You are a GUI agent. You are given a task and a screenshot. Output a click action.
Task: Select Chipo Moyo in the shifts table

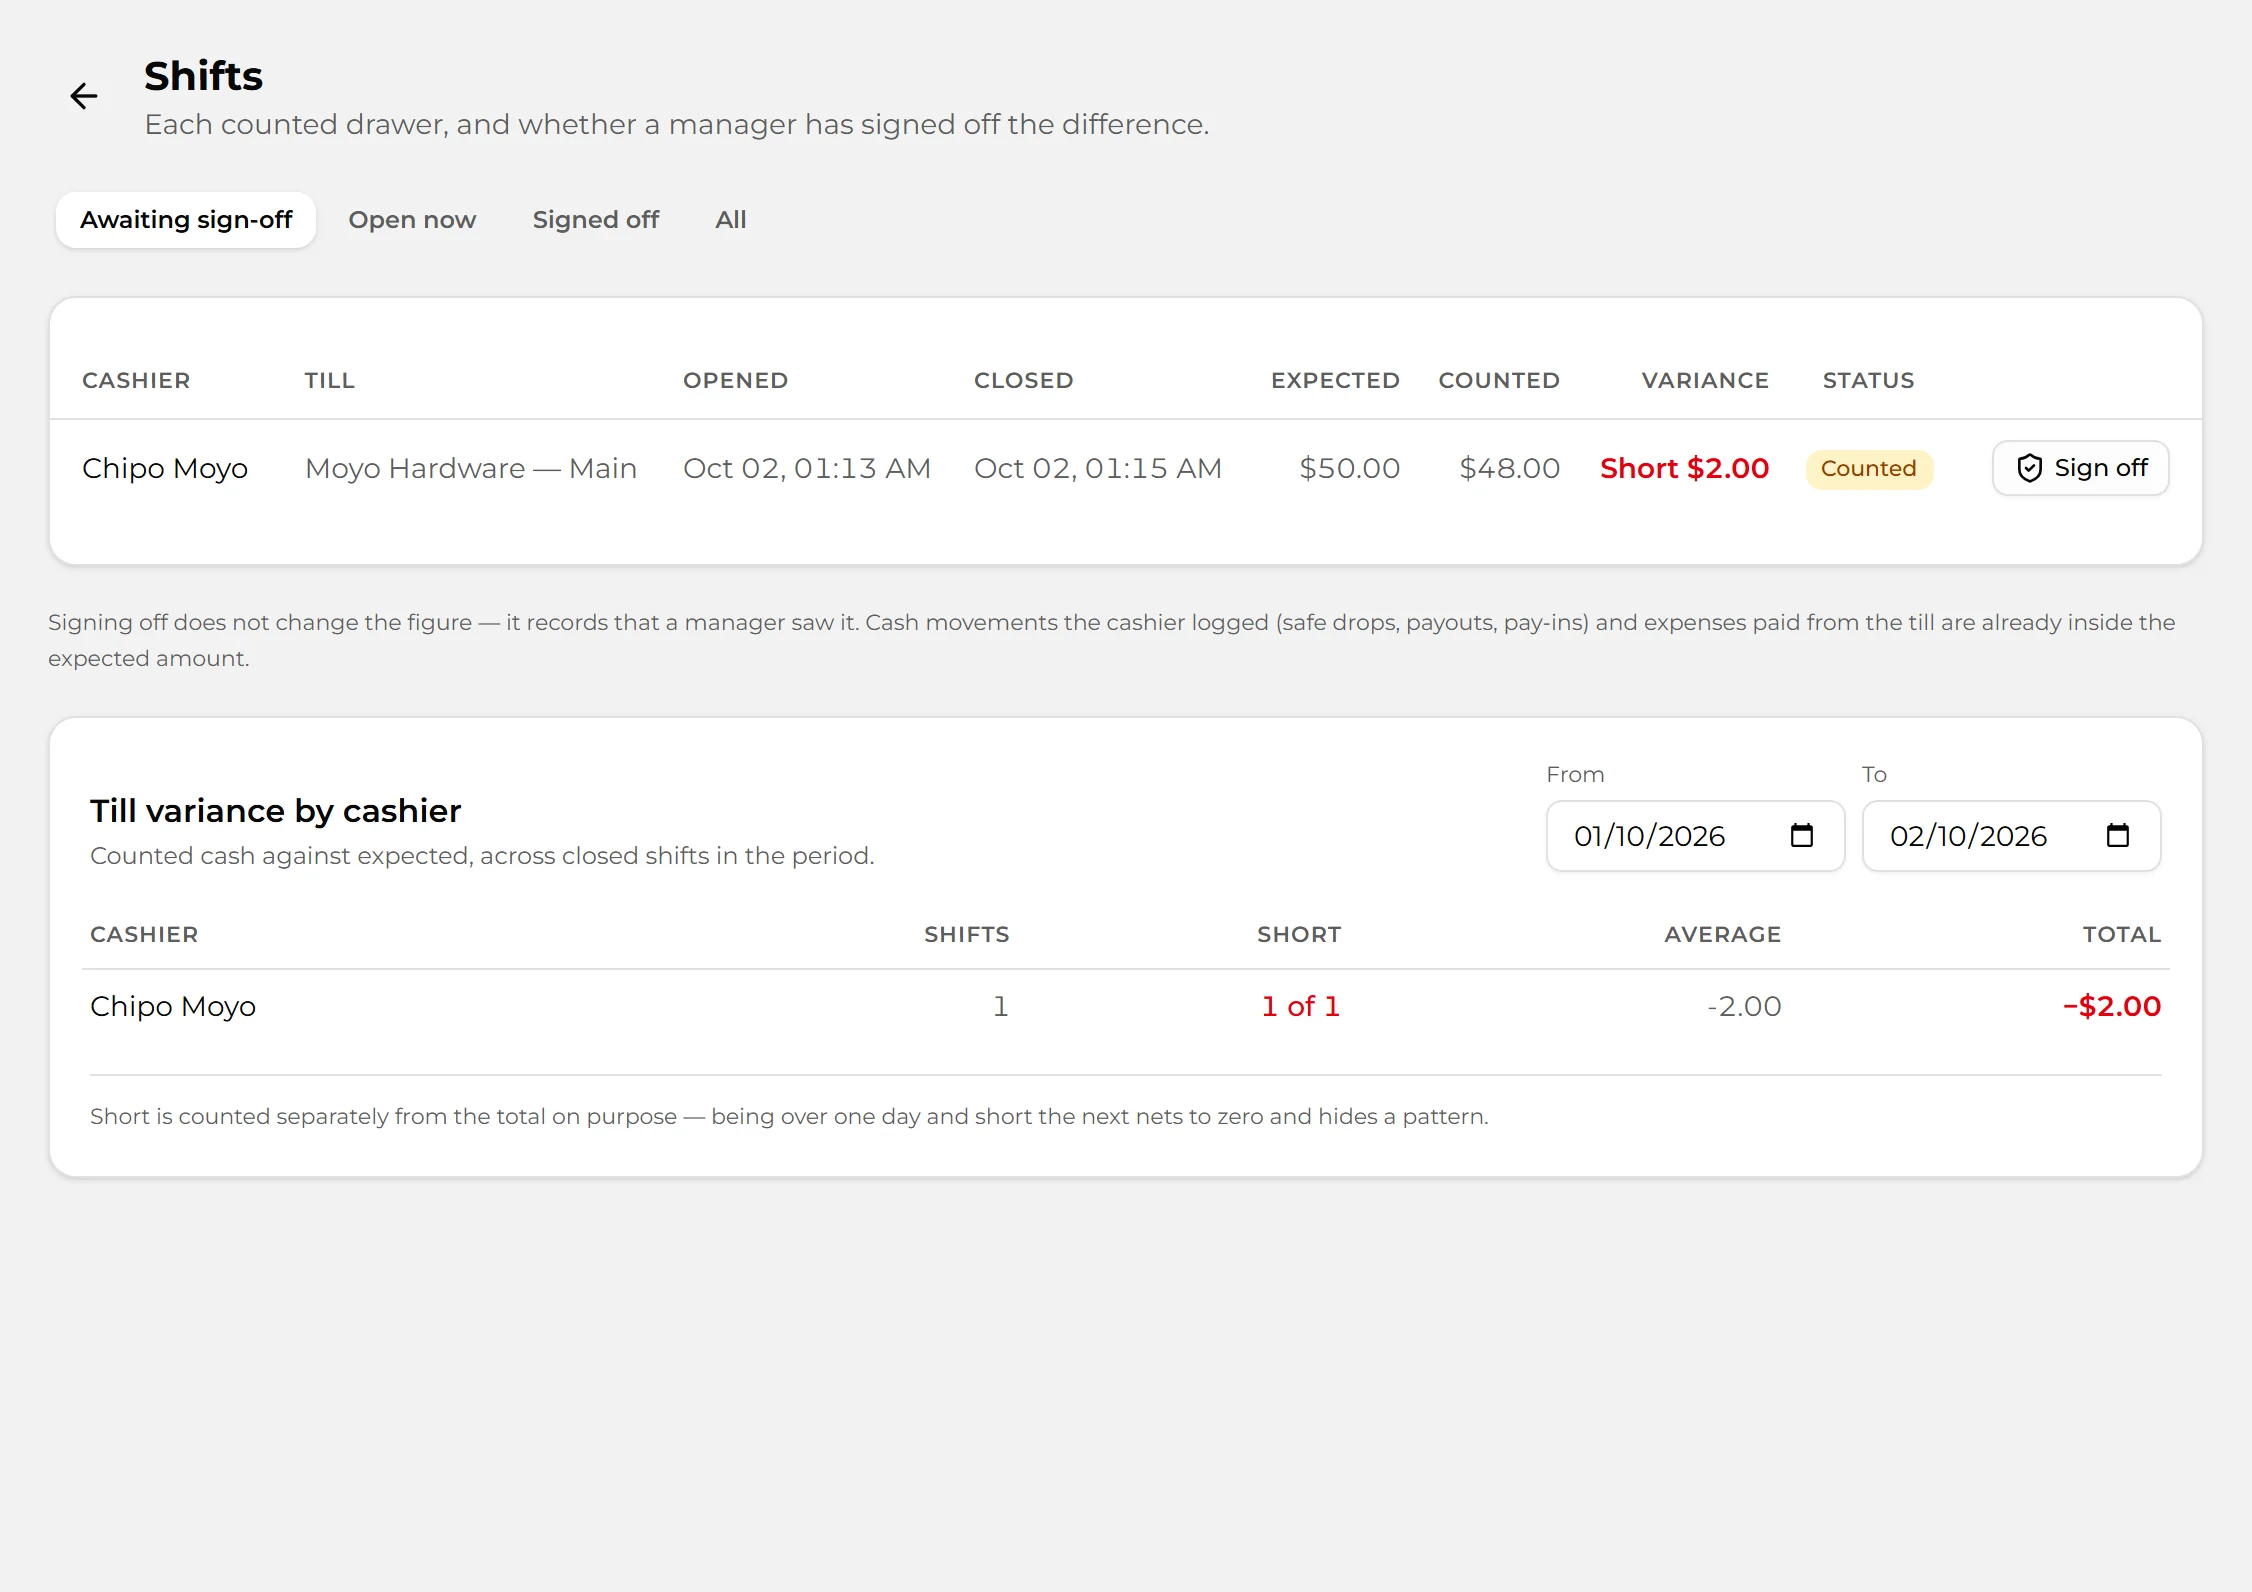[x=165, y=468]
